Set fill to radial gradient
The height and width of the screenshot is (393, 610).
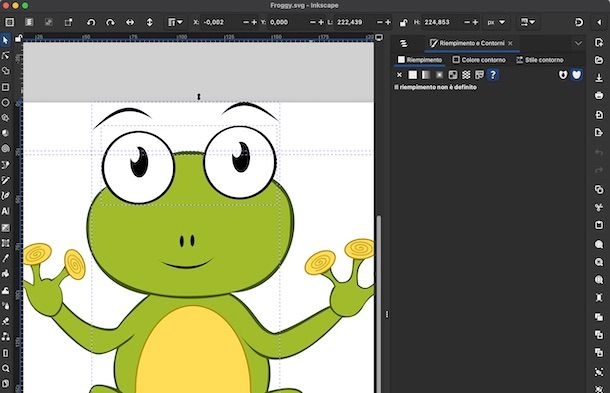pos(439,75)
